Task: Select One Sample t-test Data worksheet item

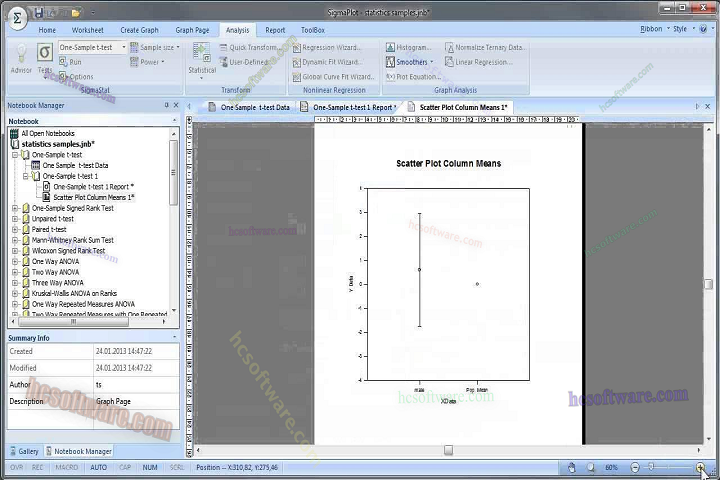Action: coord(70,165)
